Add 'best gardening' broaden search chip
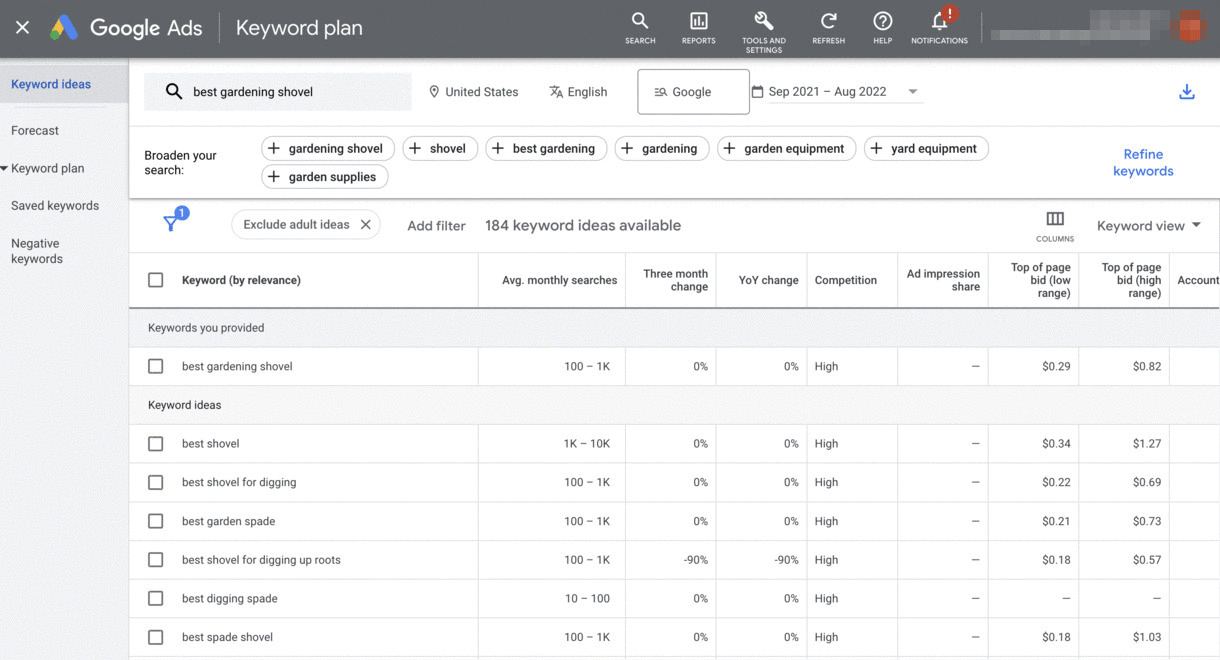1220x660 pixels. (x=546, y=148)
